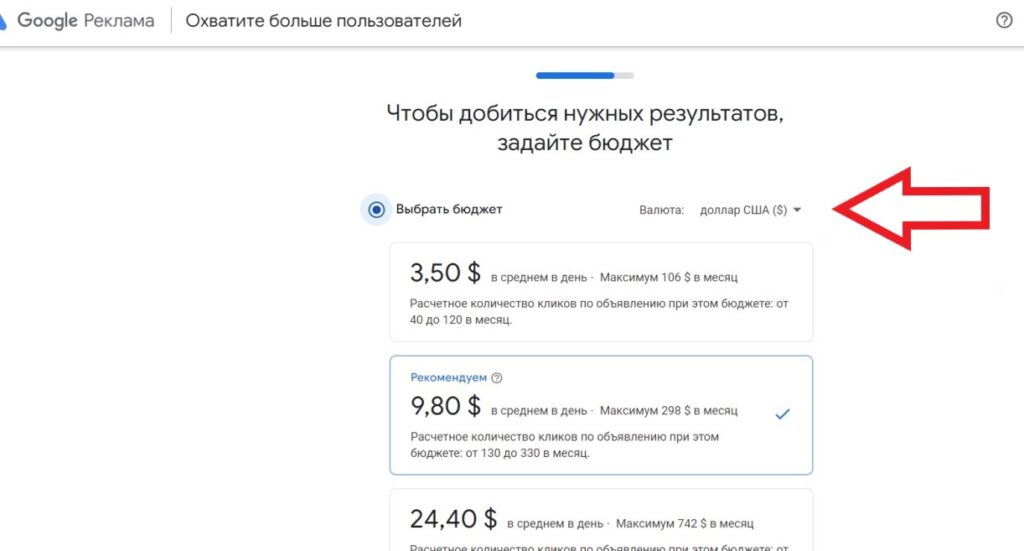Choose the 3,50 $ daily budget card
The height and width of the screenshot is (551, 1024).
tap(600, 292)
